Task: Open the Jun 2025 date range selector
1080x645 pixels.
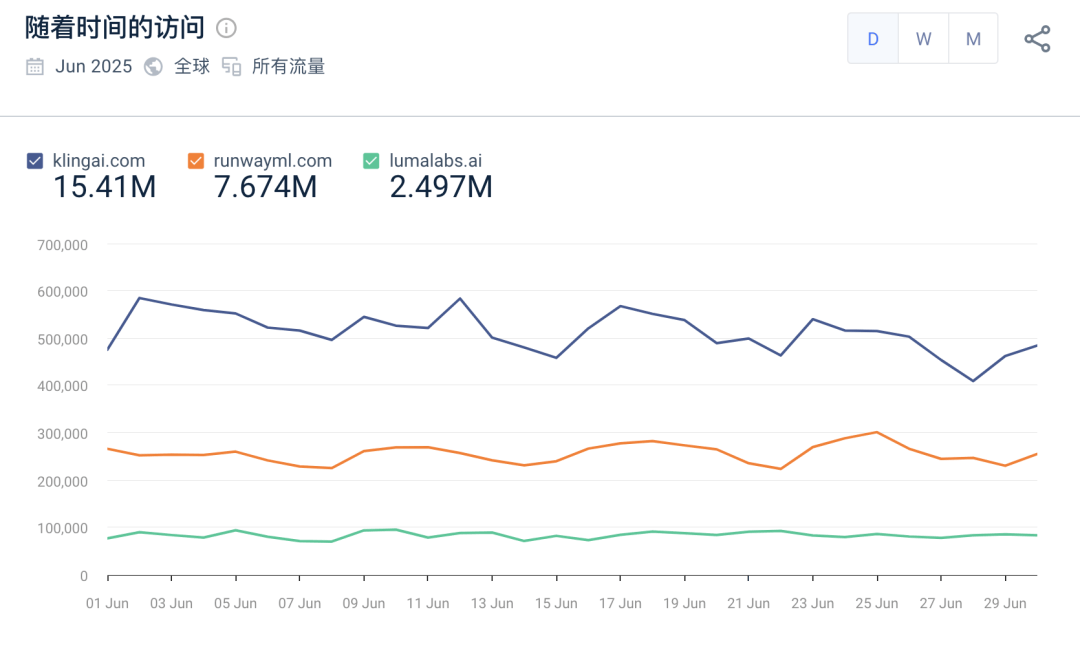Action: point(93,67)
